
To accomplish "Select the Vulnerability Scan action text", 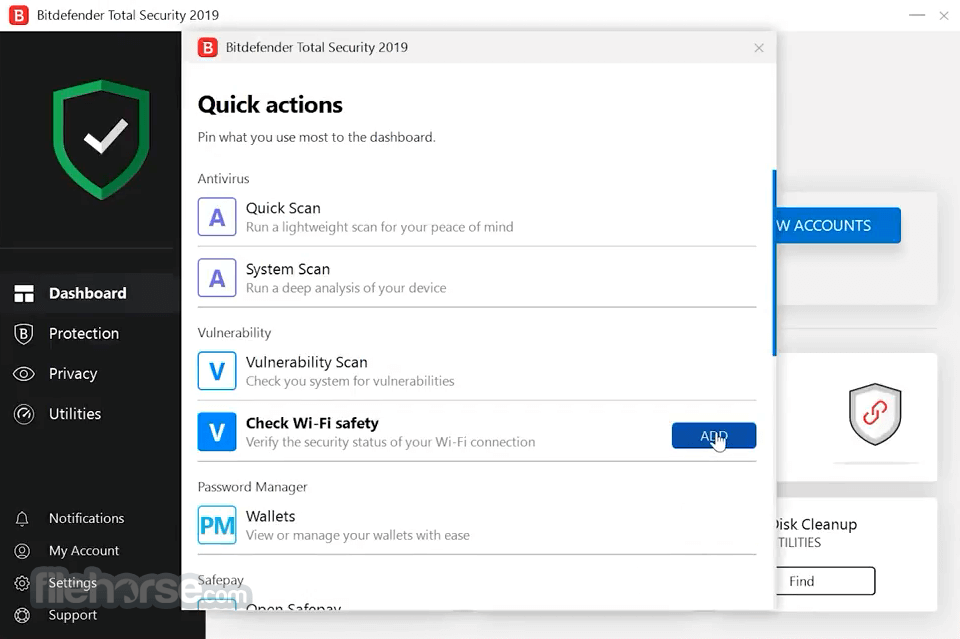I will [307, 362].
